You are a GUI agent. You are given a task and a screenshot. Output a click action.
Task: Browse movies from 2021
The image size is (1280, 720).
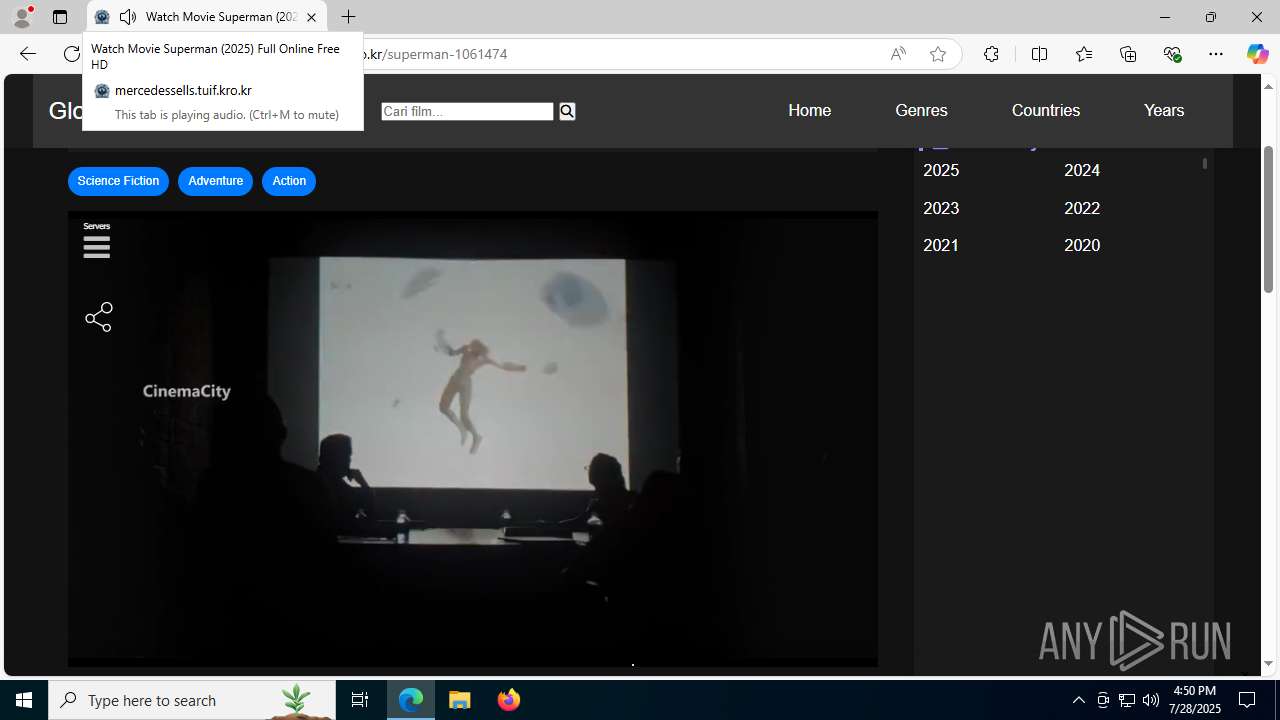click(941, 245)
